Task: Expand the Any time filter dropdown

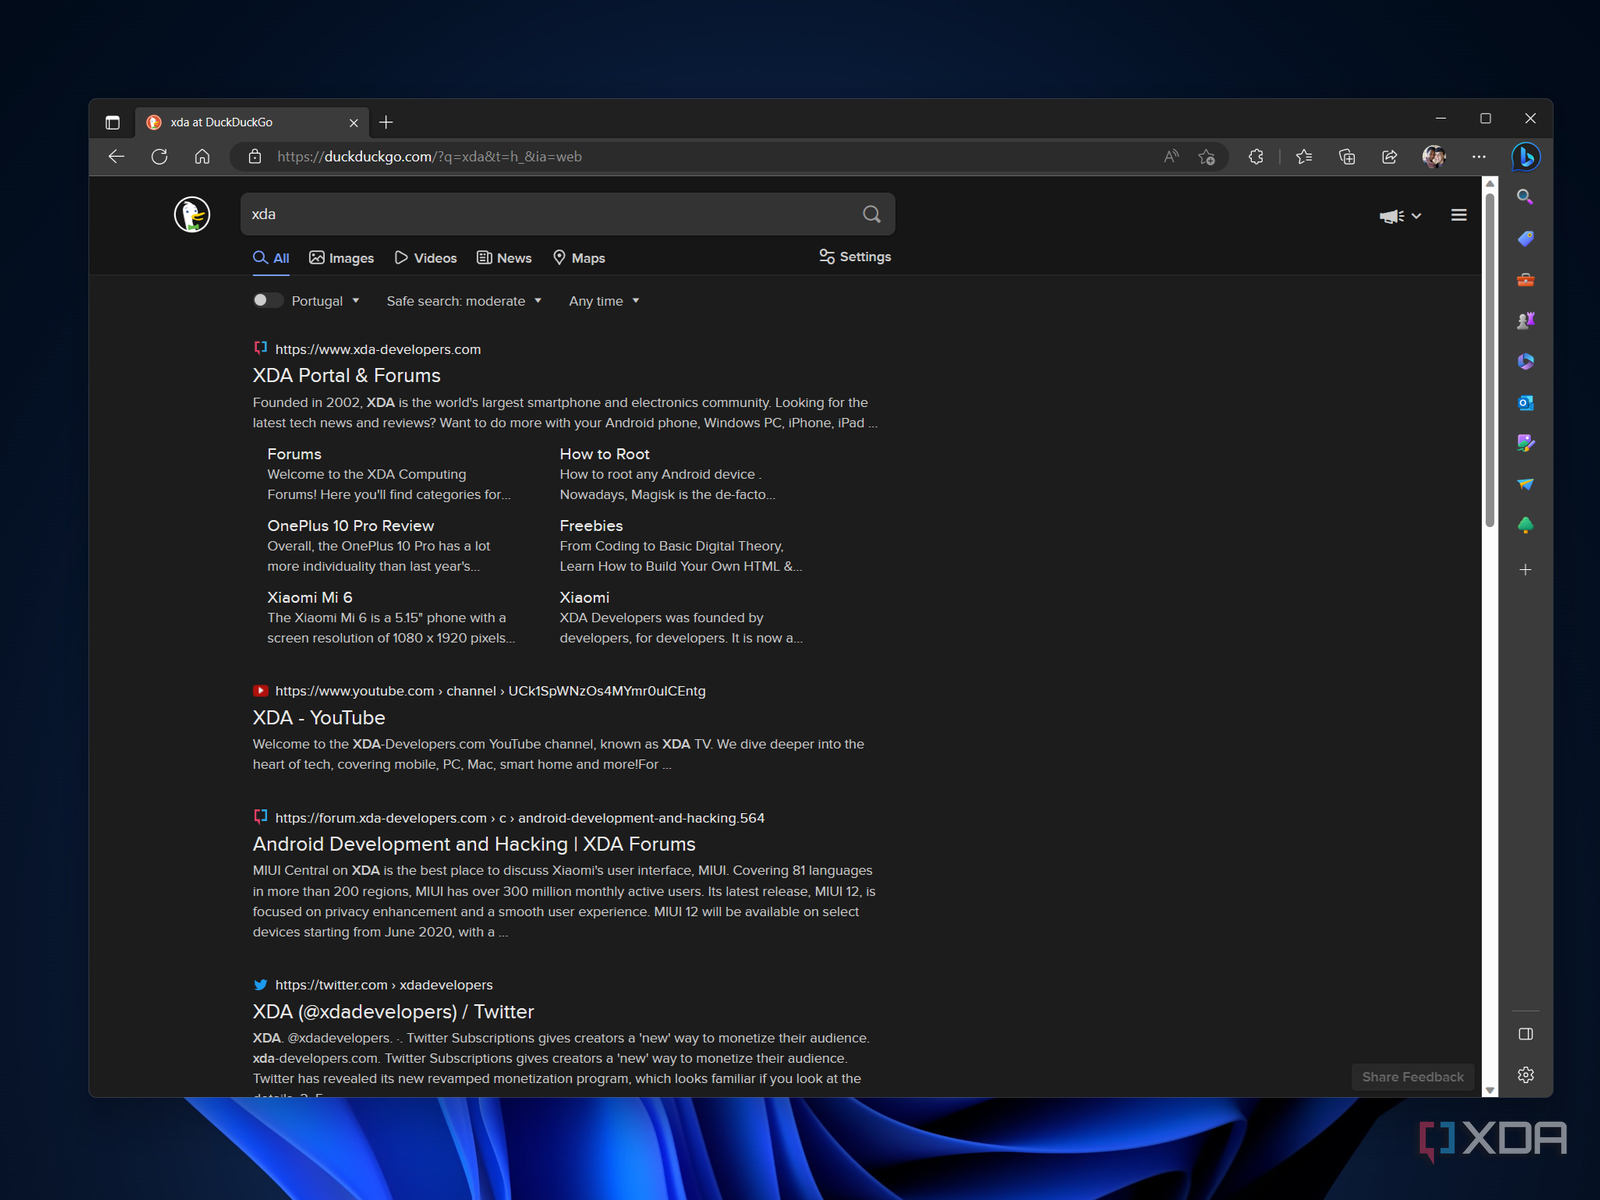Action: tap(604, 301)
